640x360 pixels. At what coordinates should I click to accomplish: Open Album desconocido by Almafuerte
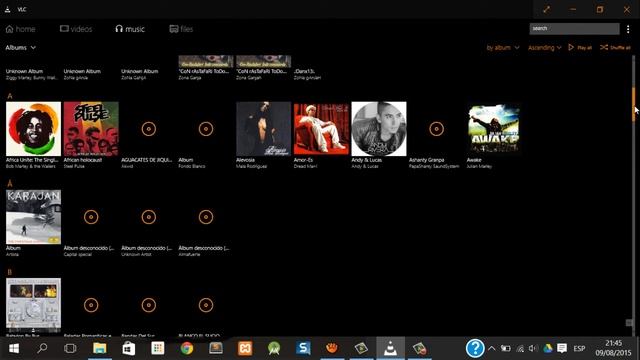206,217
